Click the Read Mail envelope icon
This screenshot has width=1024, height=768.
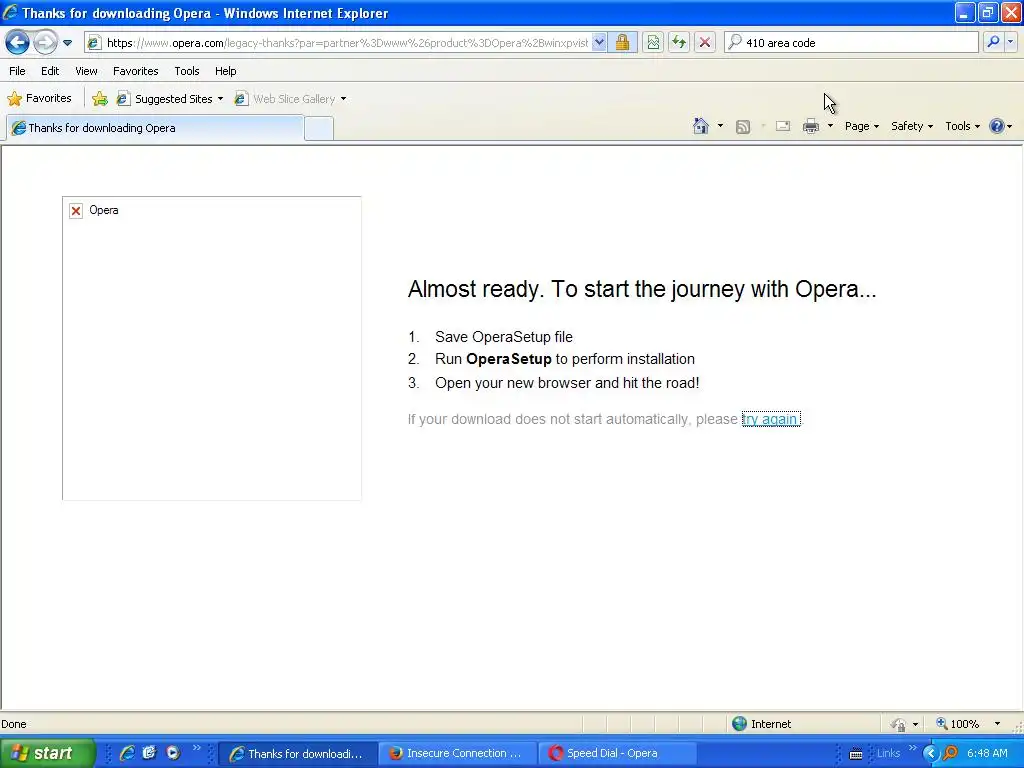783,126
